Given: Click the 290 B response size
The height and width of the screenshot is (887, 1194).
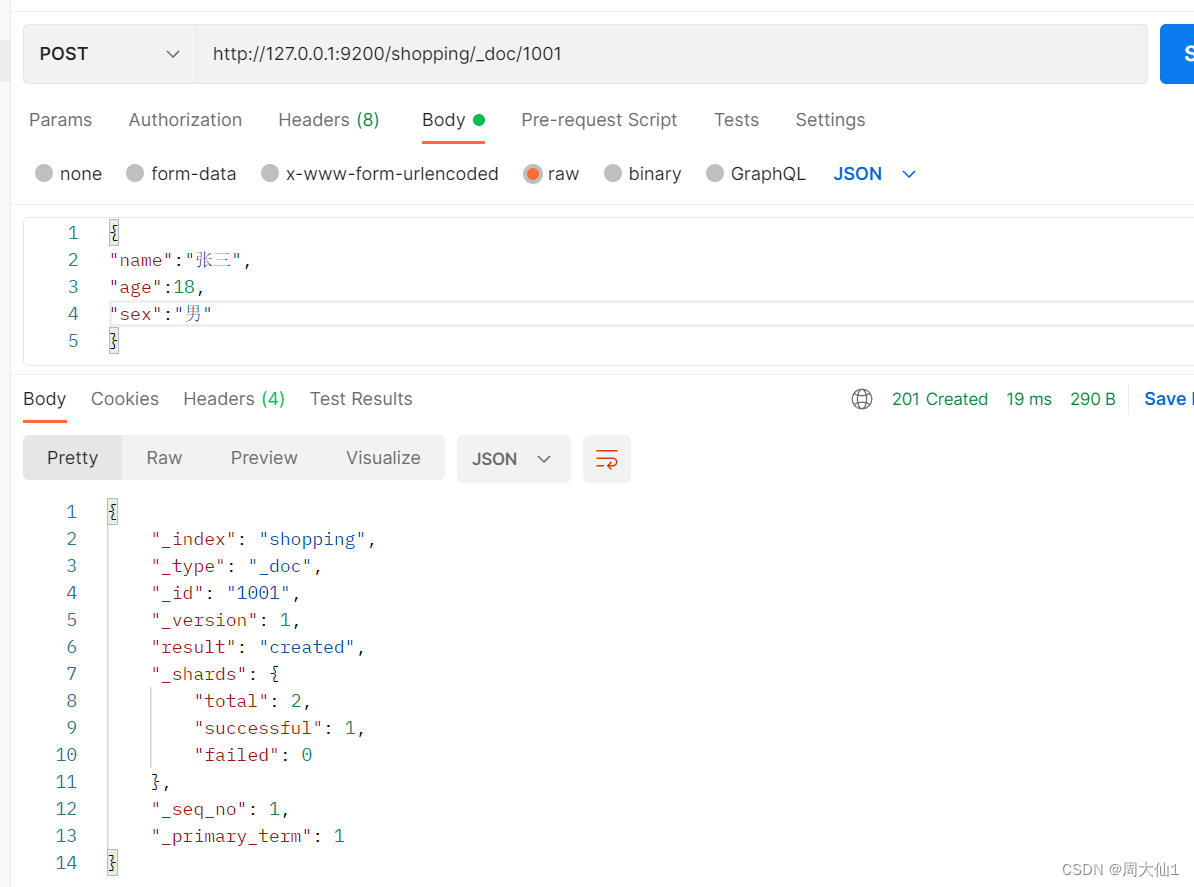Looking at the screenshot, I should pyautogui.click(x=1093, y=399).
